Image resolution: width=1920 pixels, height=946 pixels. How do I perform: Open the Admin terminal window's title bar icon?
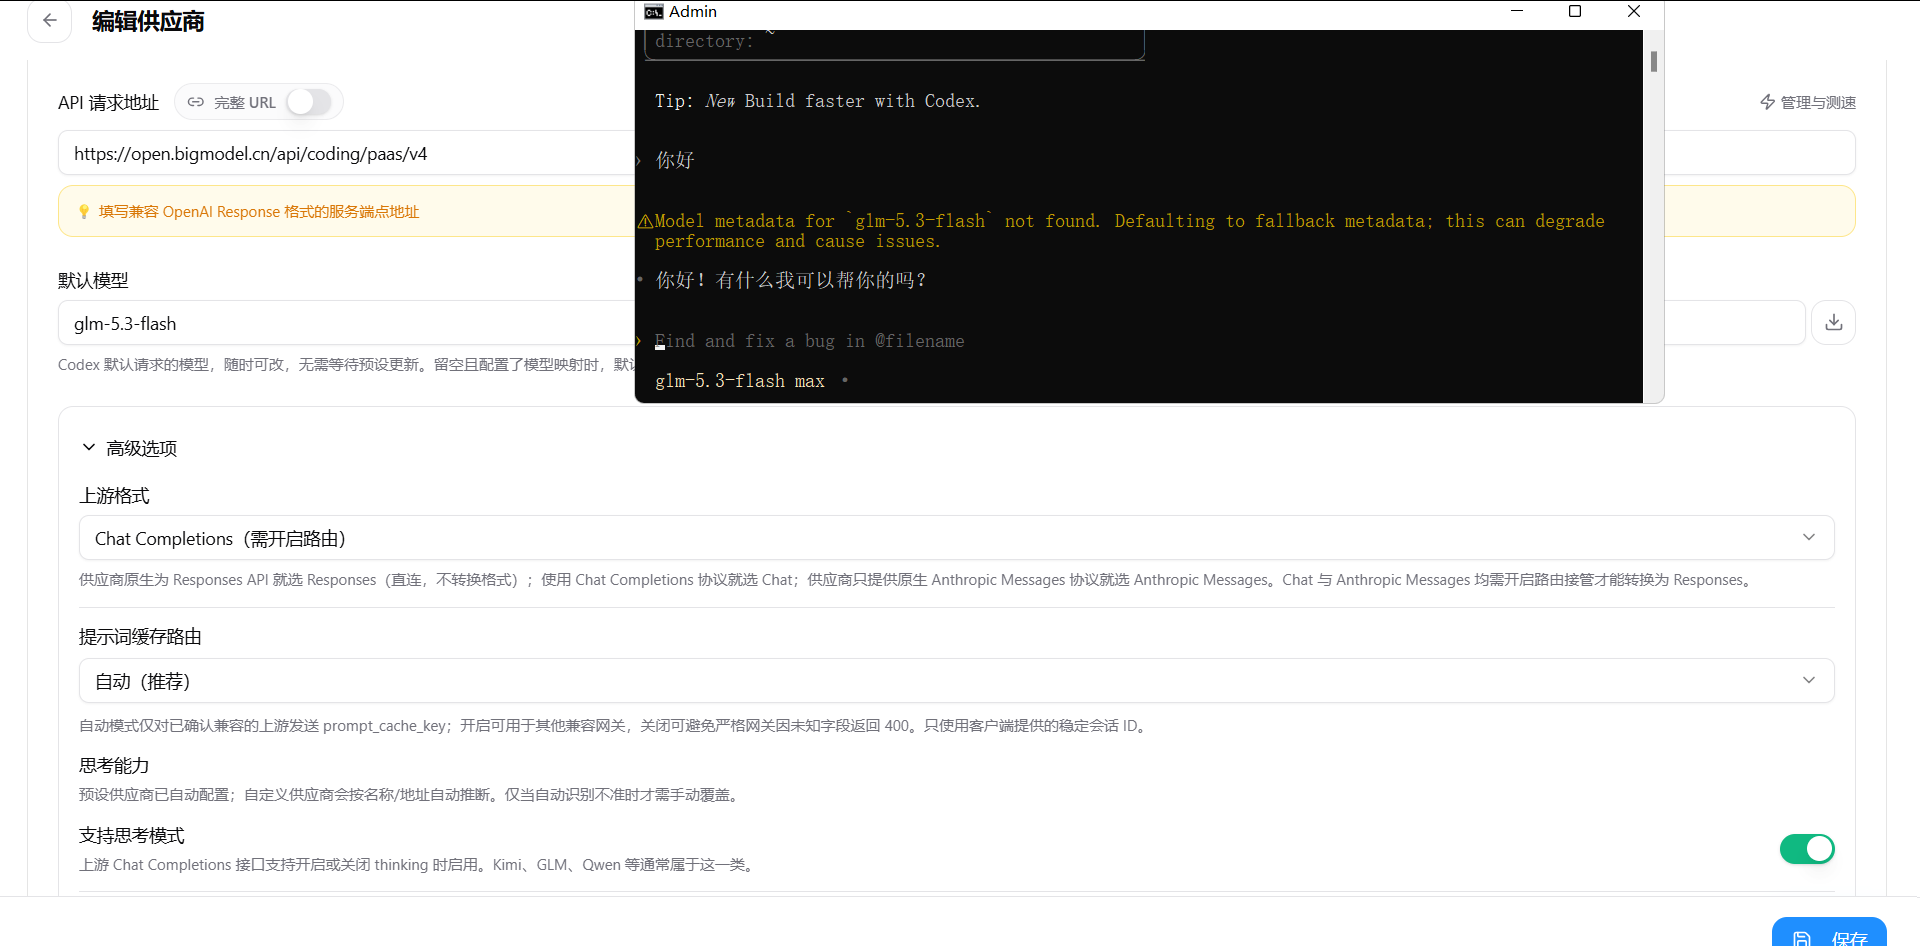(x=654, y=12)
